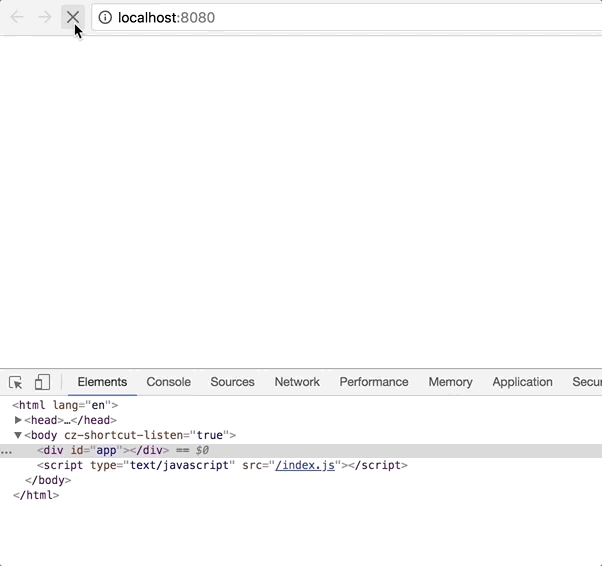This screenshot has height=566, width=602.
Task: Open the Application tab
Action: (522, 382)
